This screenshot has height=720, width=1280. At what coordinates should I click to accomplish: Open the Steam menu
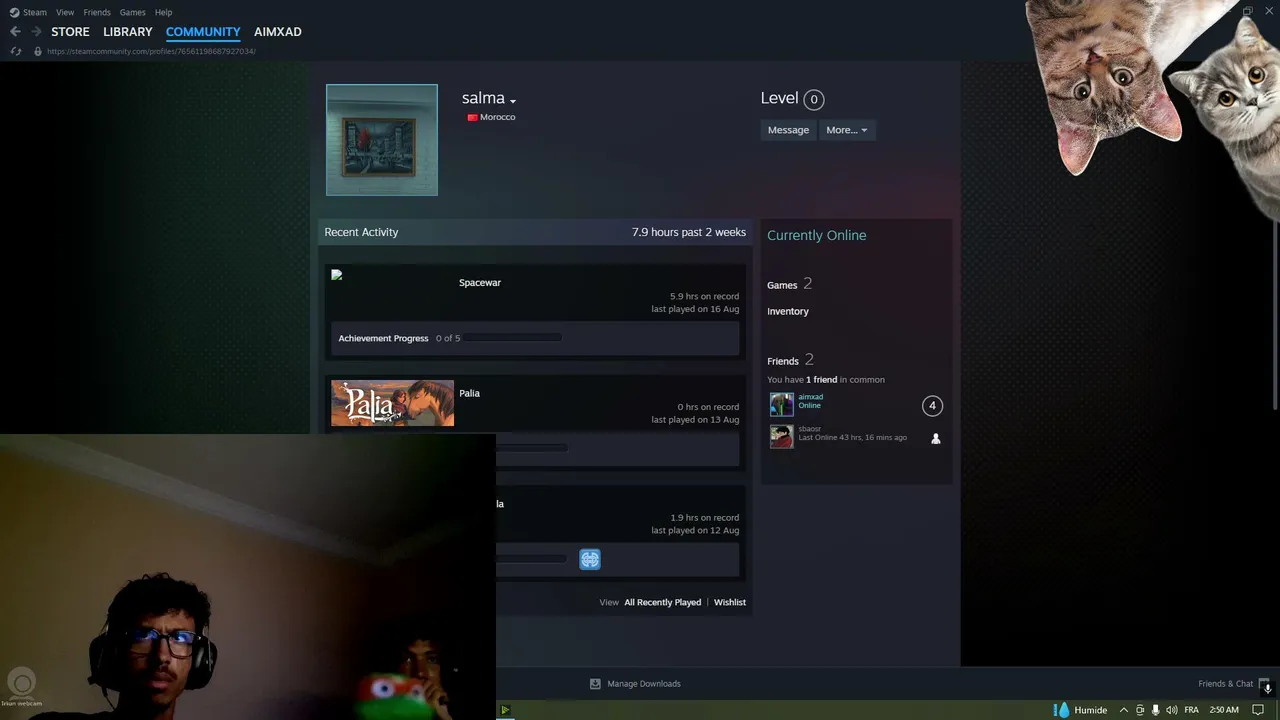click(x=35, y=12)
